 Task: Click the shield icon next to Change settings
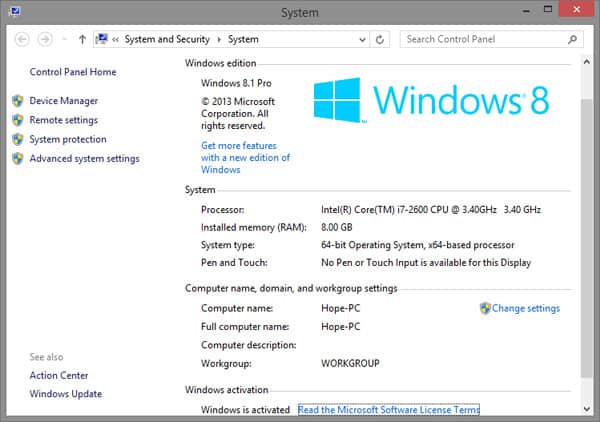485,308
